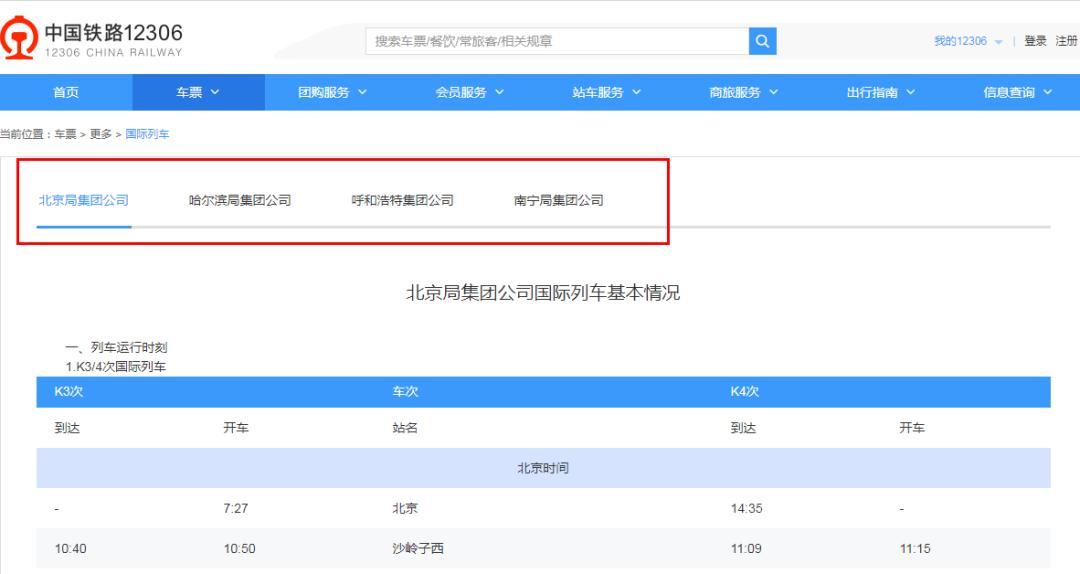The height and width of the screenshot is (574, 1080).
Task: Expand the 车票 menu
Action: click(x=198, y=92)
